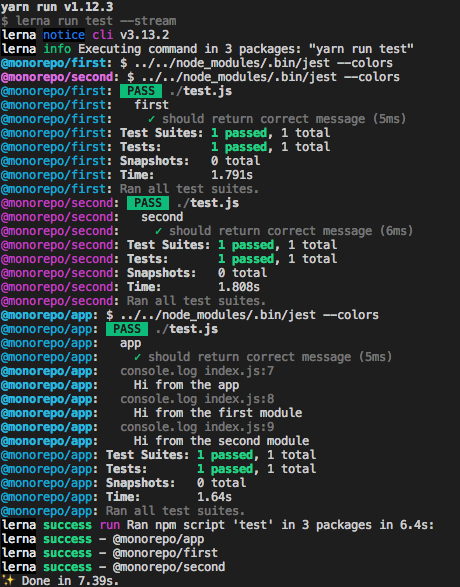This screenshot has height=587, width=460.
Task: Click '@monorepo/first: Snapshots: 0 total' line
Action: point(130,161)
